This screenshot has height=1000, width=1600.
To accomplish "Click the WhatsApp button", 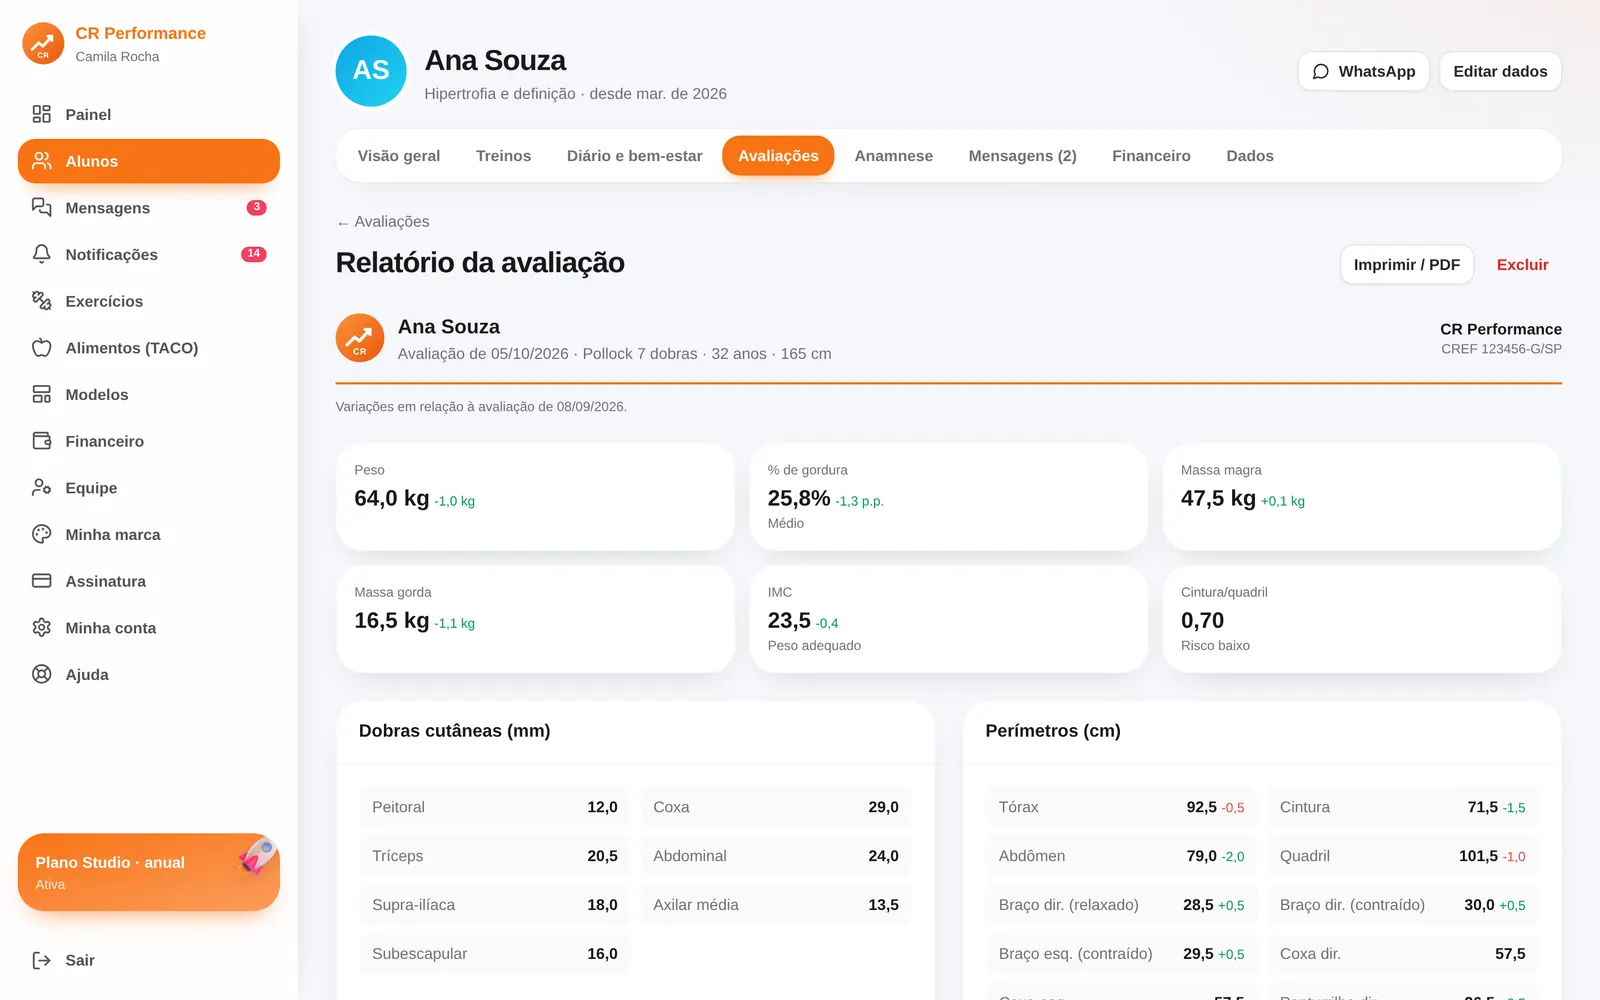I will coord(1363,71).
